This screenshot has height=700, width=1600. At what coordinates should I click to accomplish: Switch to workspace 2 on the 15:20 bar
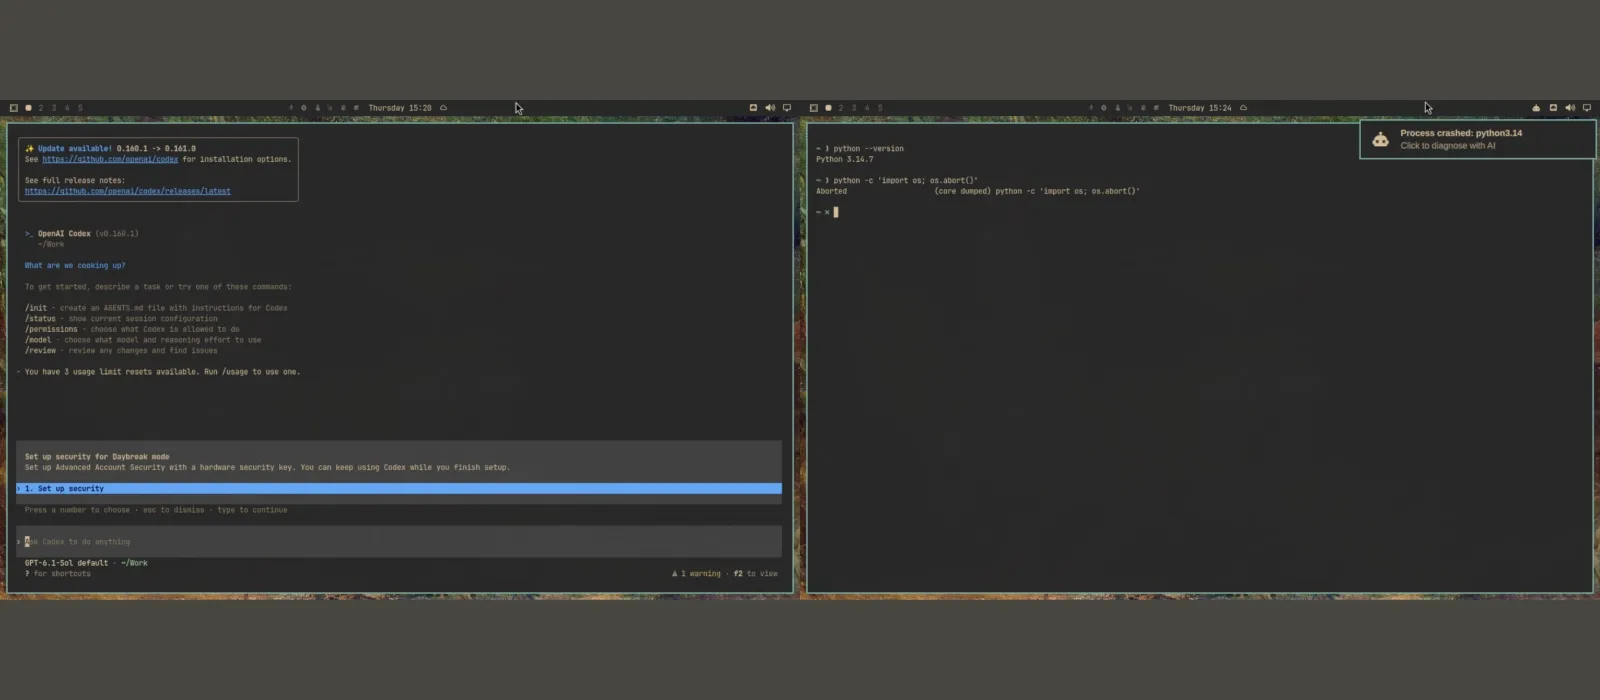pyautogui.click(x=41, y=108)
